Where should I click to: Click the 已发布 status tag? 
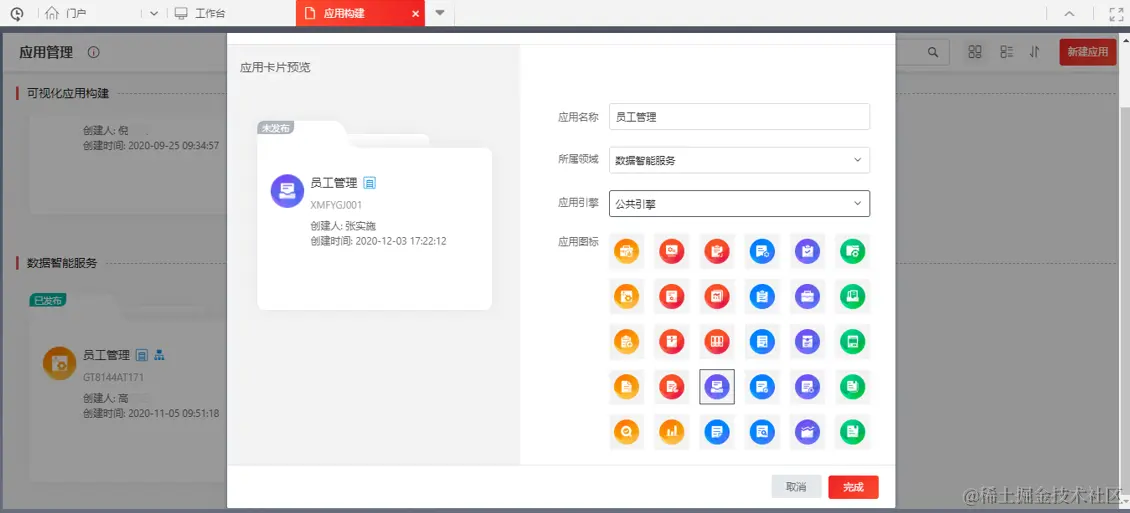click(48, 300)
